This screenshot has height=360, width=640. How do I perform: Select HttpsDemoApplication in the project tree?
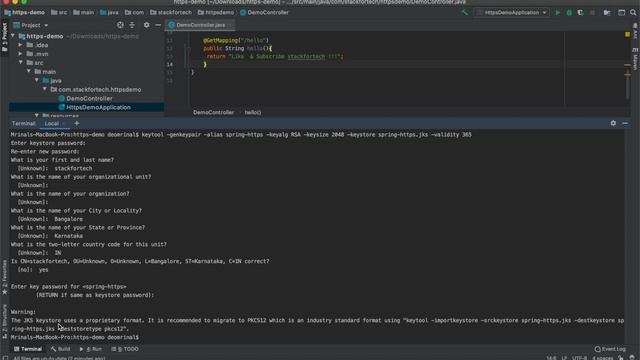pyautogui.click(x=98, y=107)
